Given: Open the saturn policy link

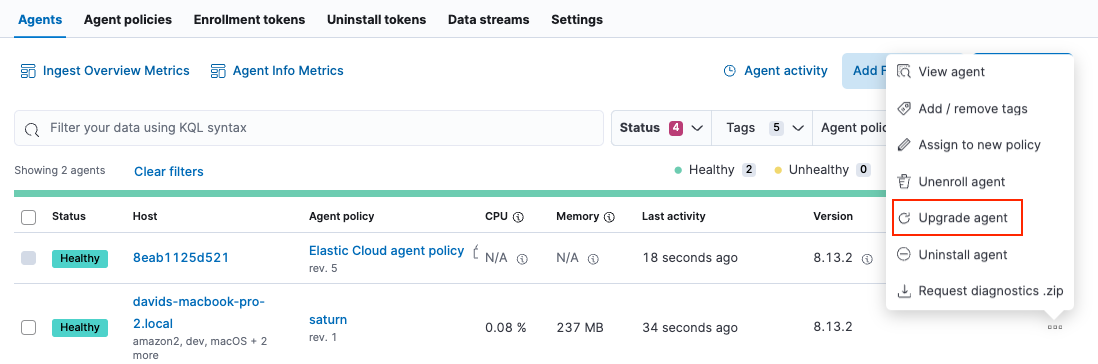Looking at the screenshot, I should point(328,320).
